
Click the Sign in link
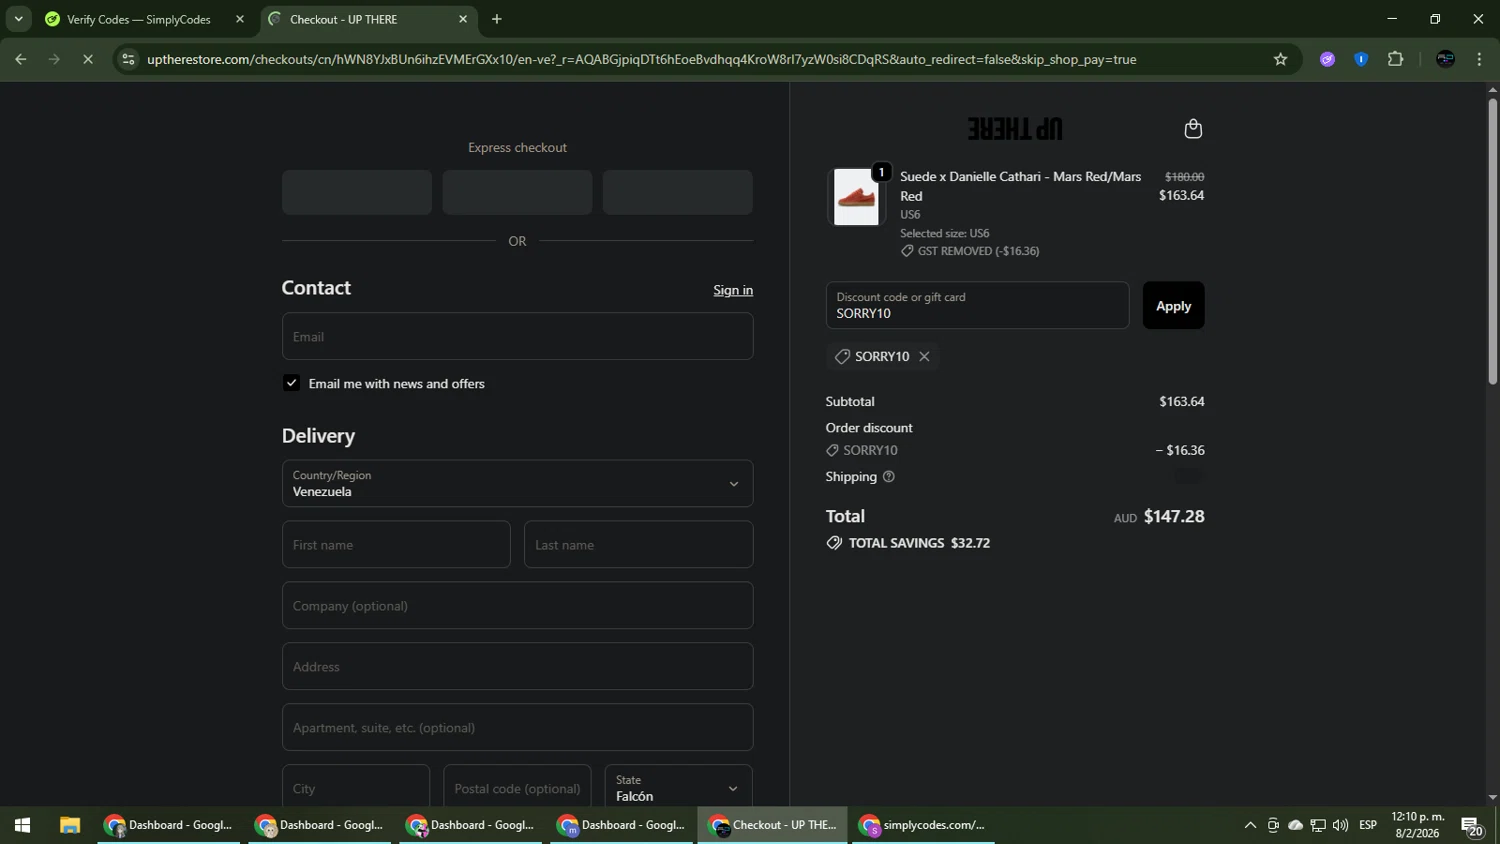click(x=733, y=290)
